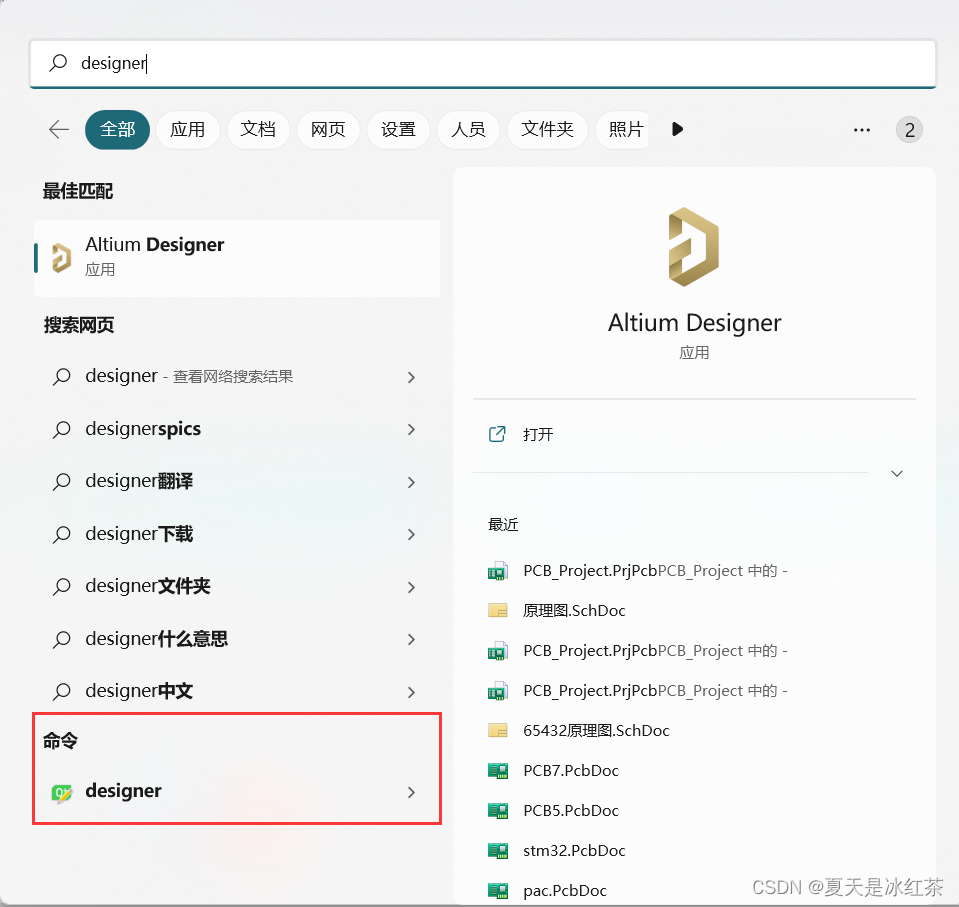This screenshot has height=907, width=959.
Task: Click PCB icon of pac.PcbDoc
Action: [x=498, y=890]
